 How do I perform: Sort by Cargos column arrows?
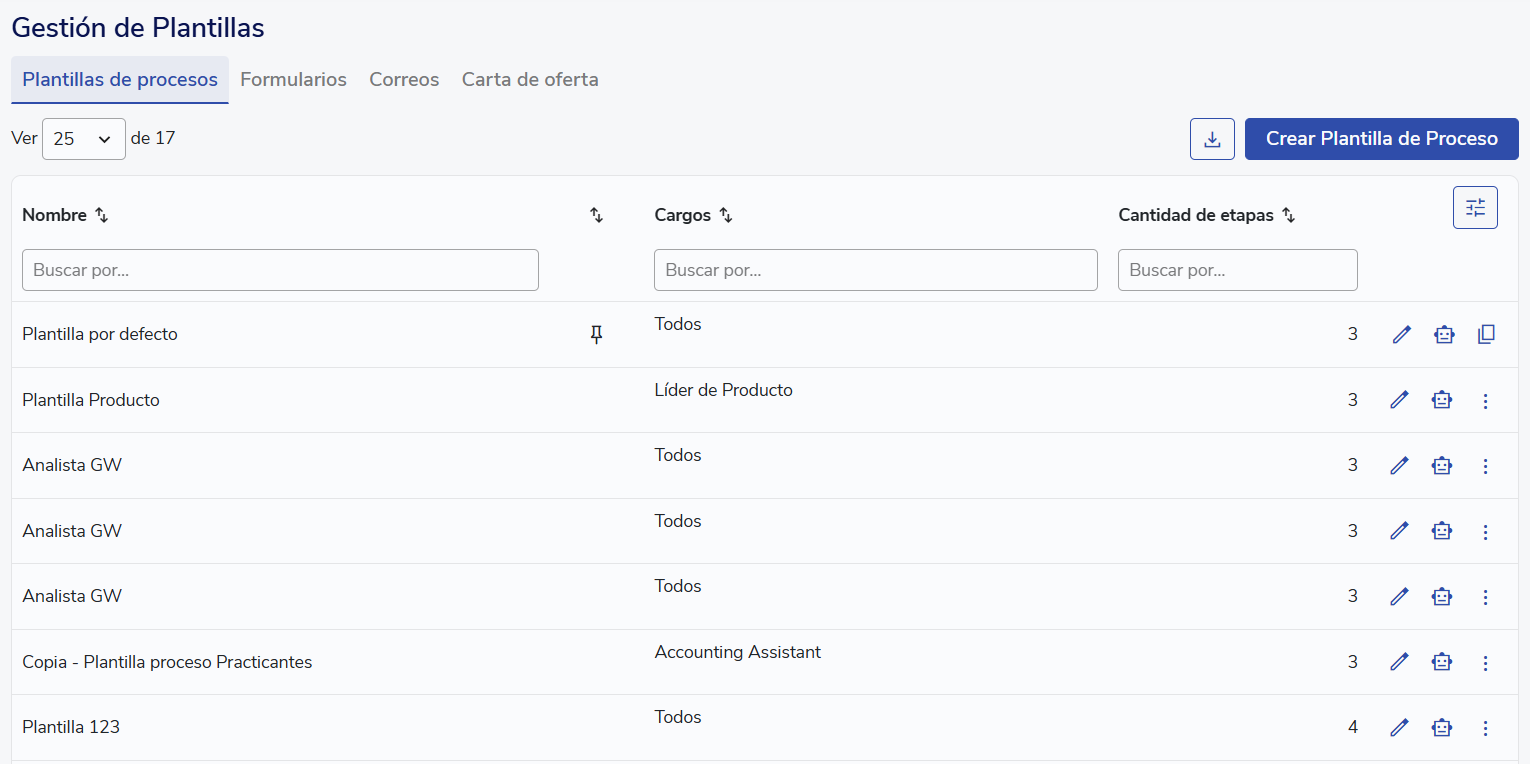click(x=726, y=215)
